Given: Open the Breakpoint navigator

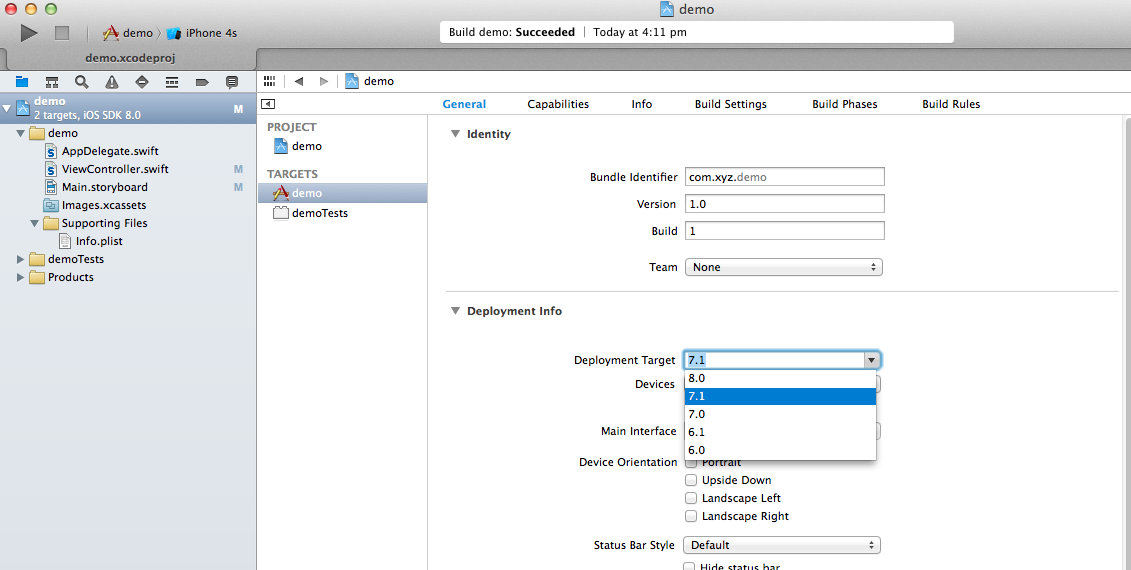Looking at the screenshot, I should [202, 82].
